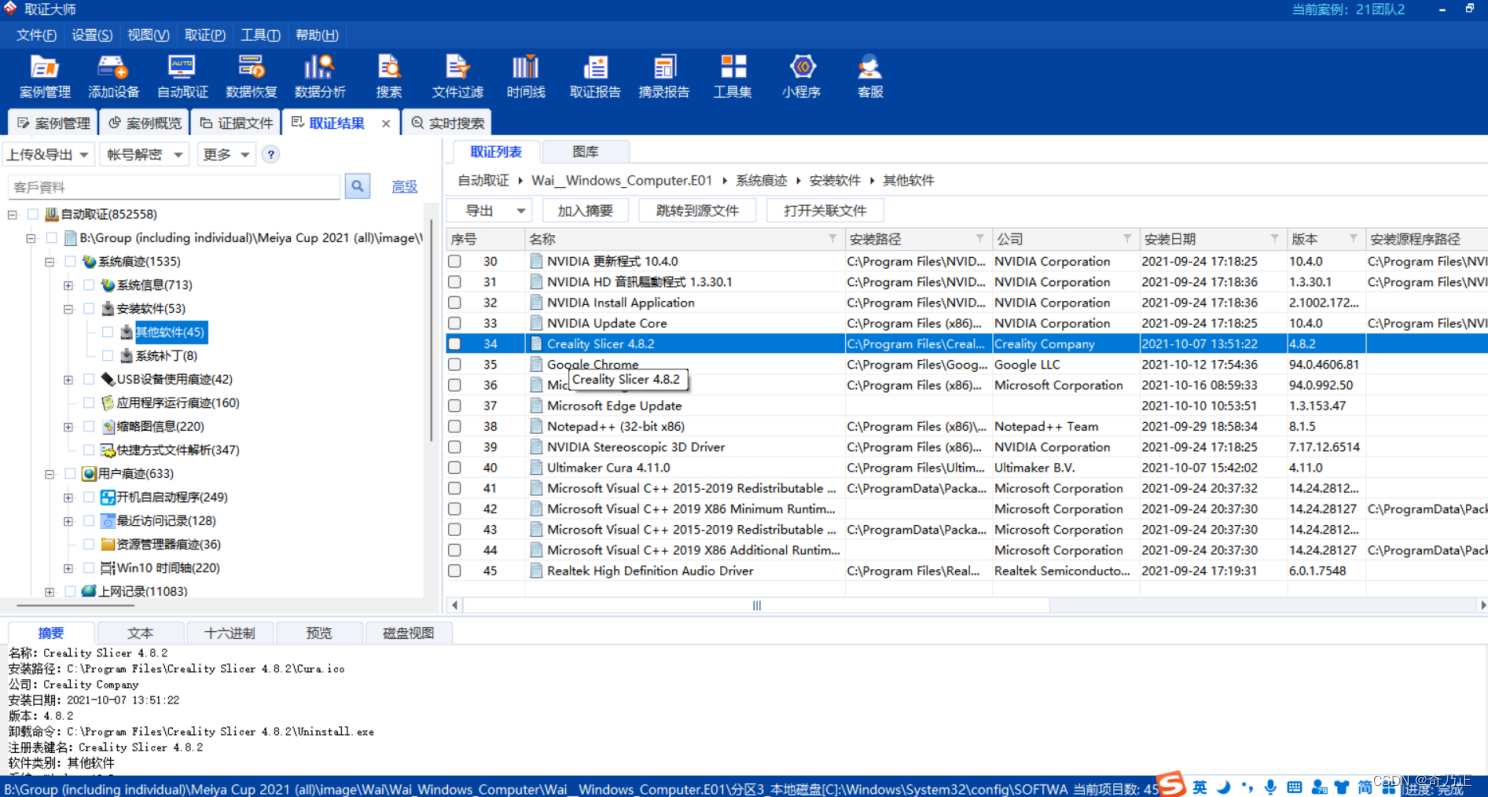Click the help question-mark icon next to 更多

click(x=270, y=155)
